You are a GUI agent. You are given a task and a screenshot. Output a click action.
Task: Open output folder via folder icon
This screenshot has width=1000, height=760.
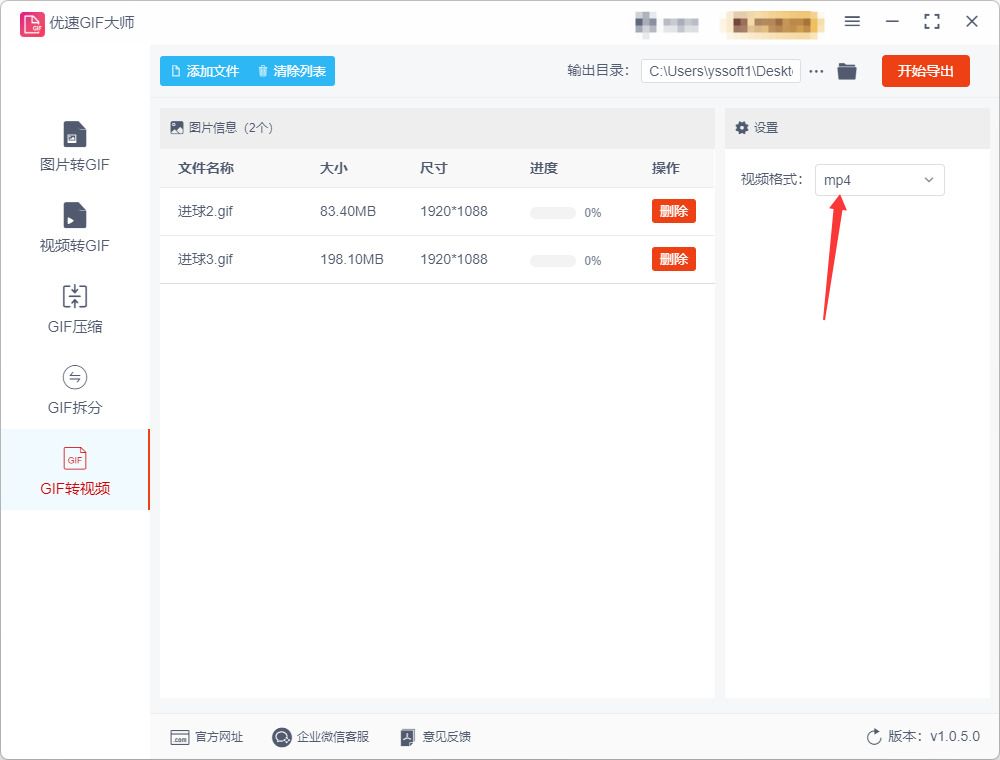(846, 71)
